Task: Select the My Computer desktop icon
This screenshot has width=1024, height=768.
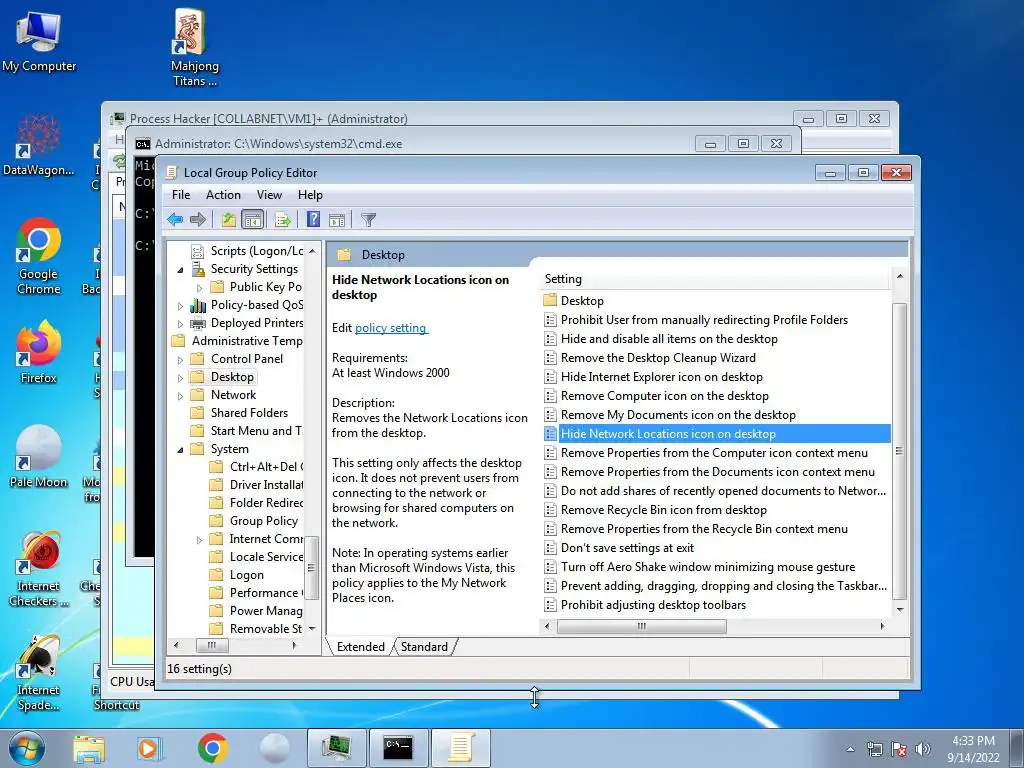Action: (39, 42)
